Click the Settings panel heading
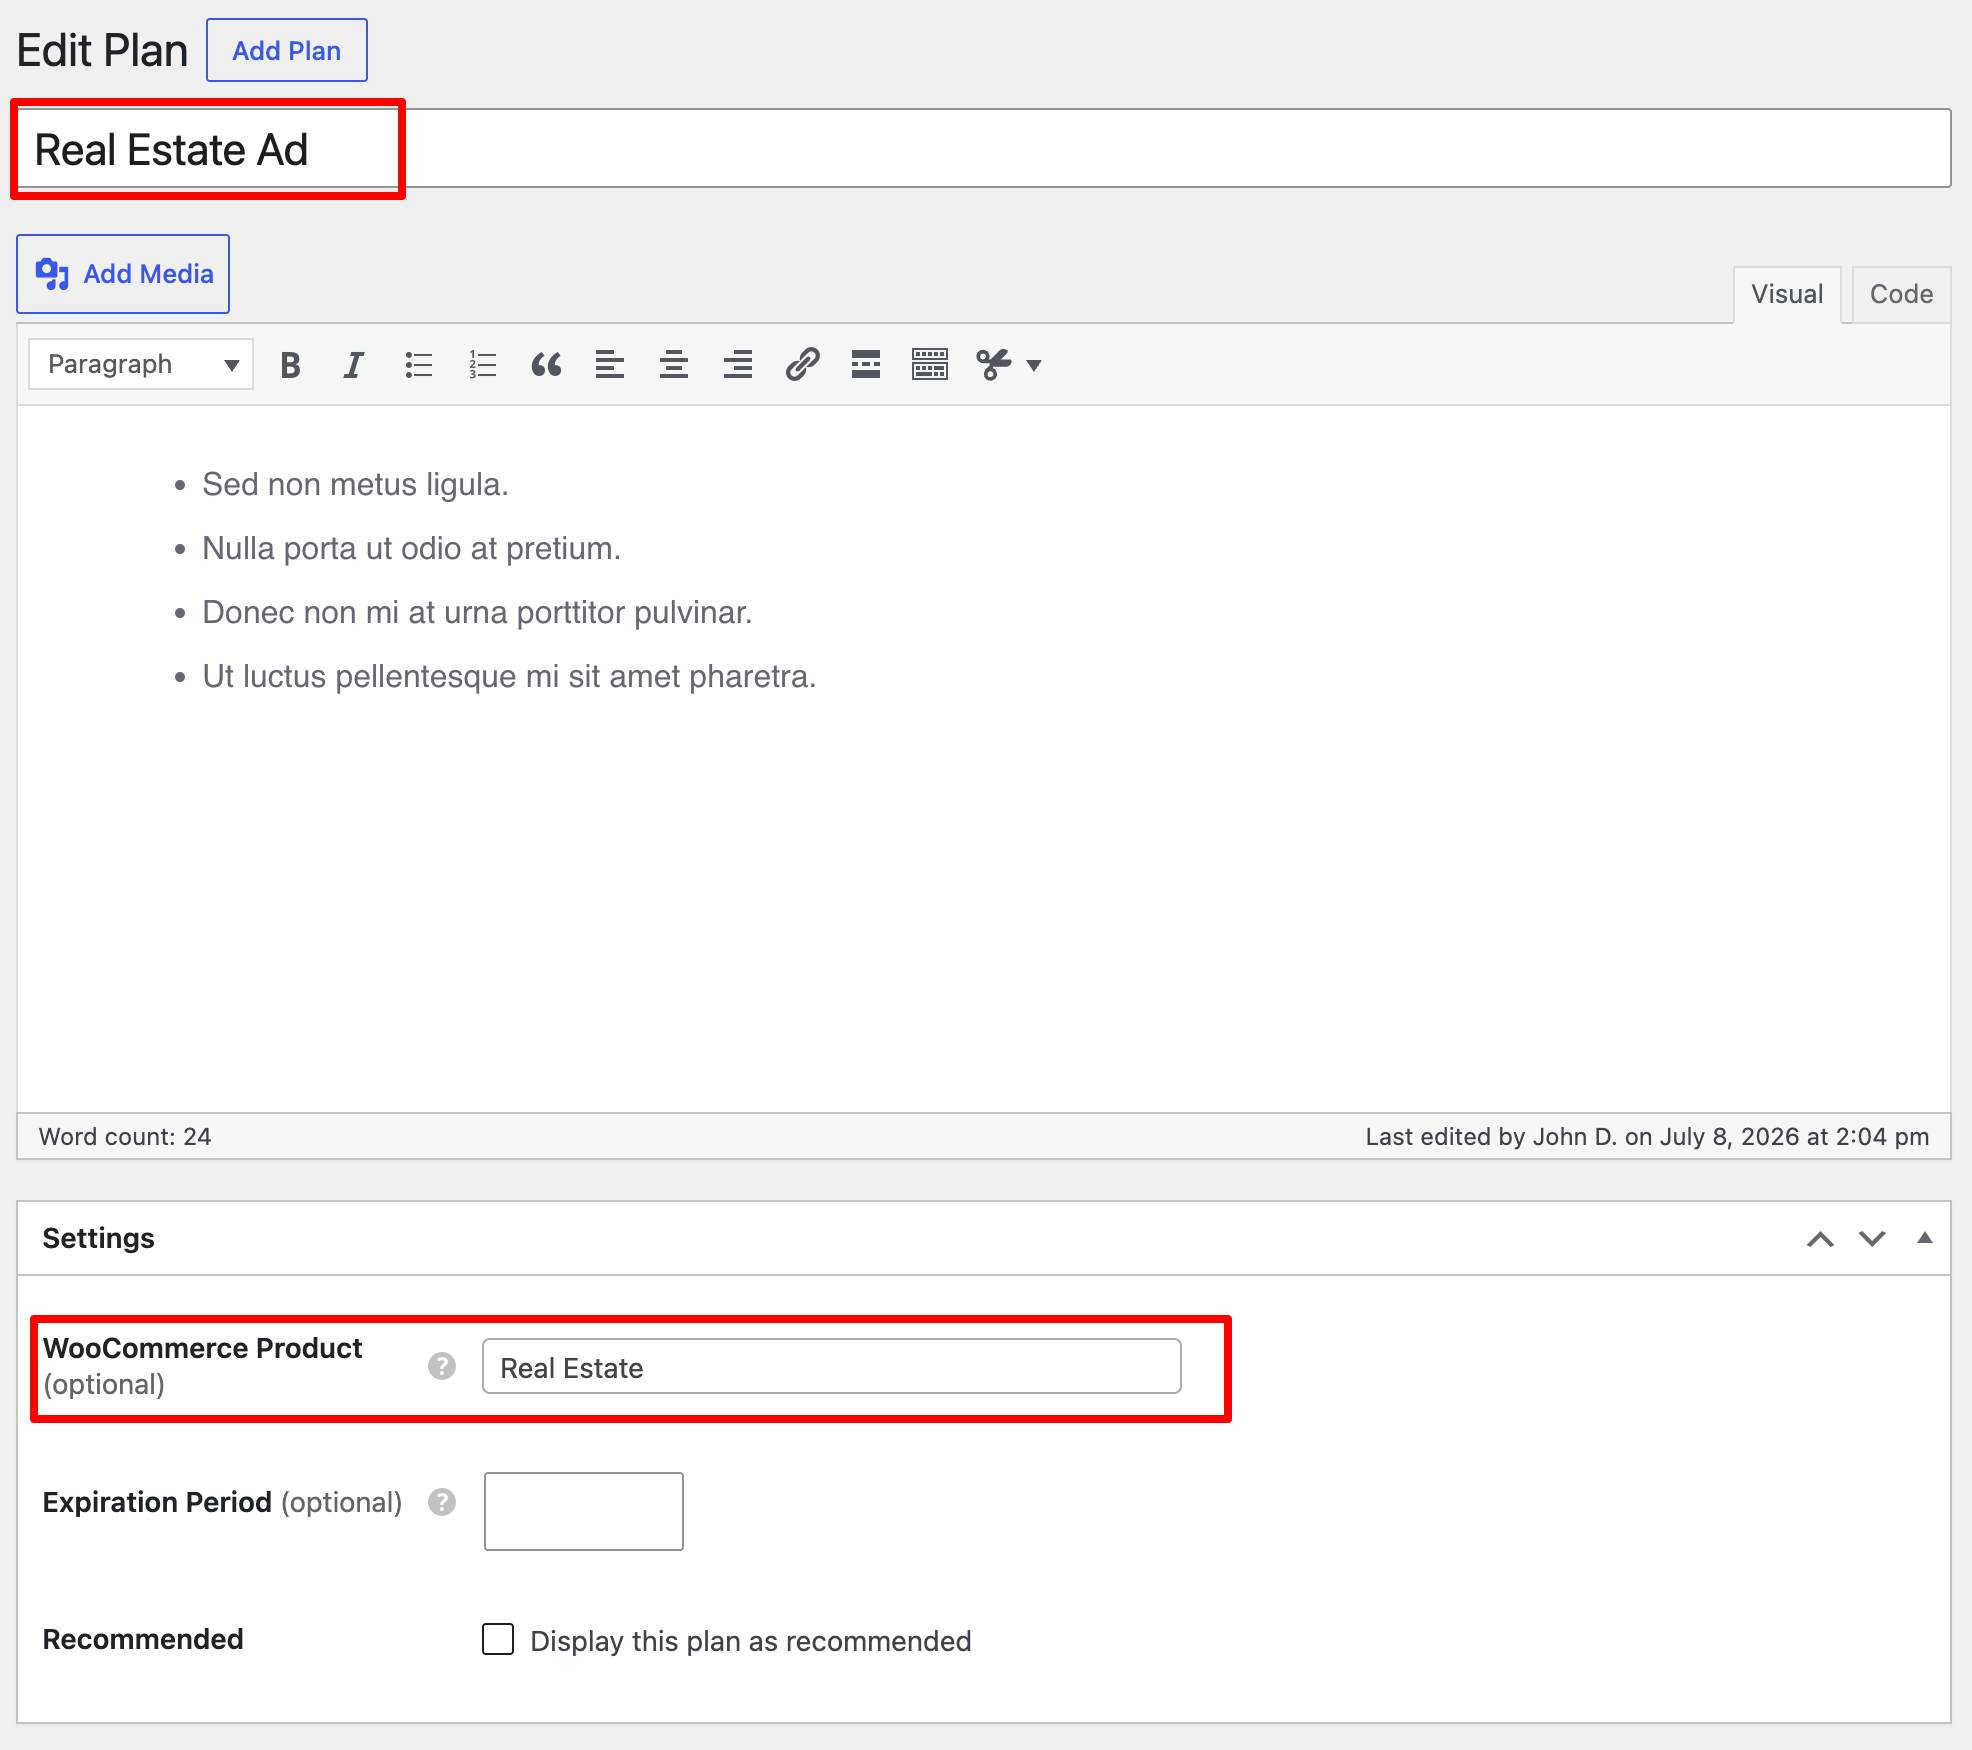1972x1750 pixels. point(99,1239)
